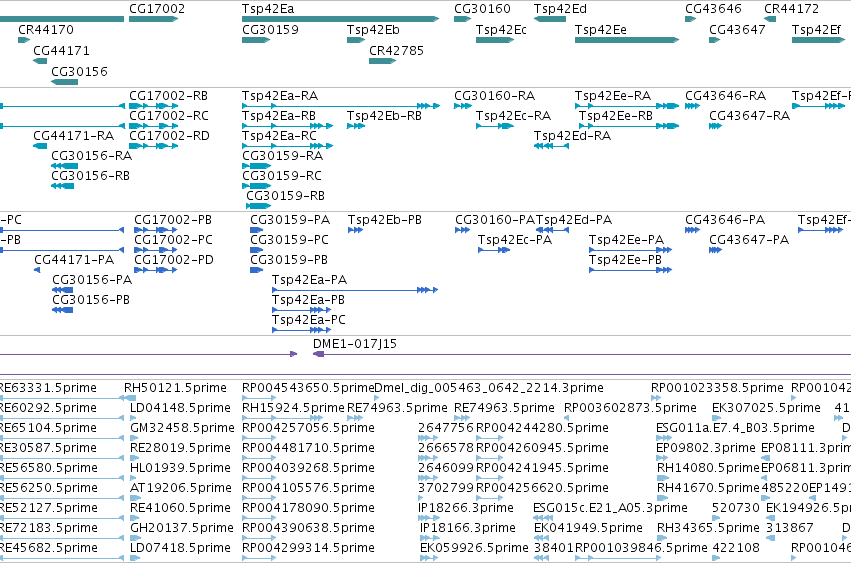This screenshot has height=563, width=851.
Task: Click the CG30156-PA protein label
Action: tap(92, 280)
